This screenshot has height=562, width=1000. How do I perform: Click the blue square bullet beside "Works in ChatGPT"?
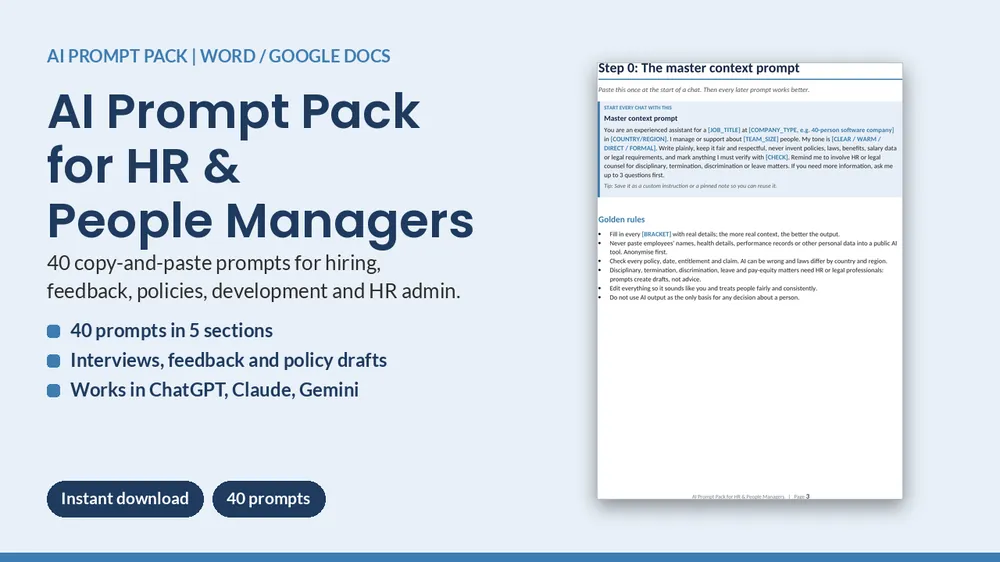(54, 390)
